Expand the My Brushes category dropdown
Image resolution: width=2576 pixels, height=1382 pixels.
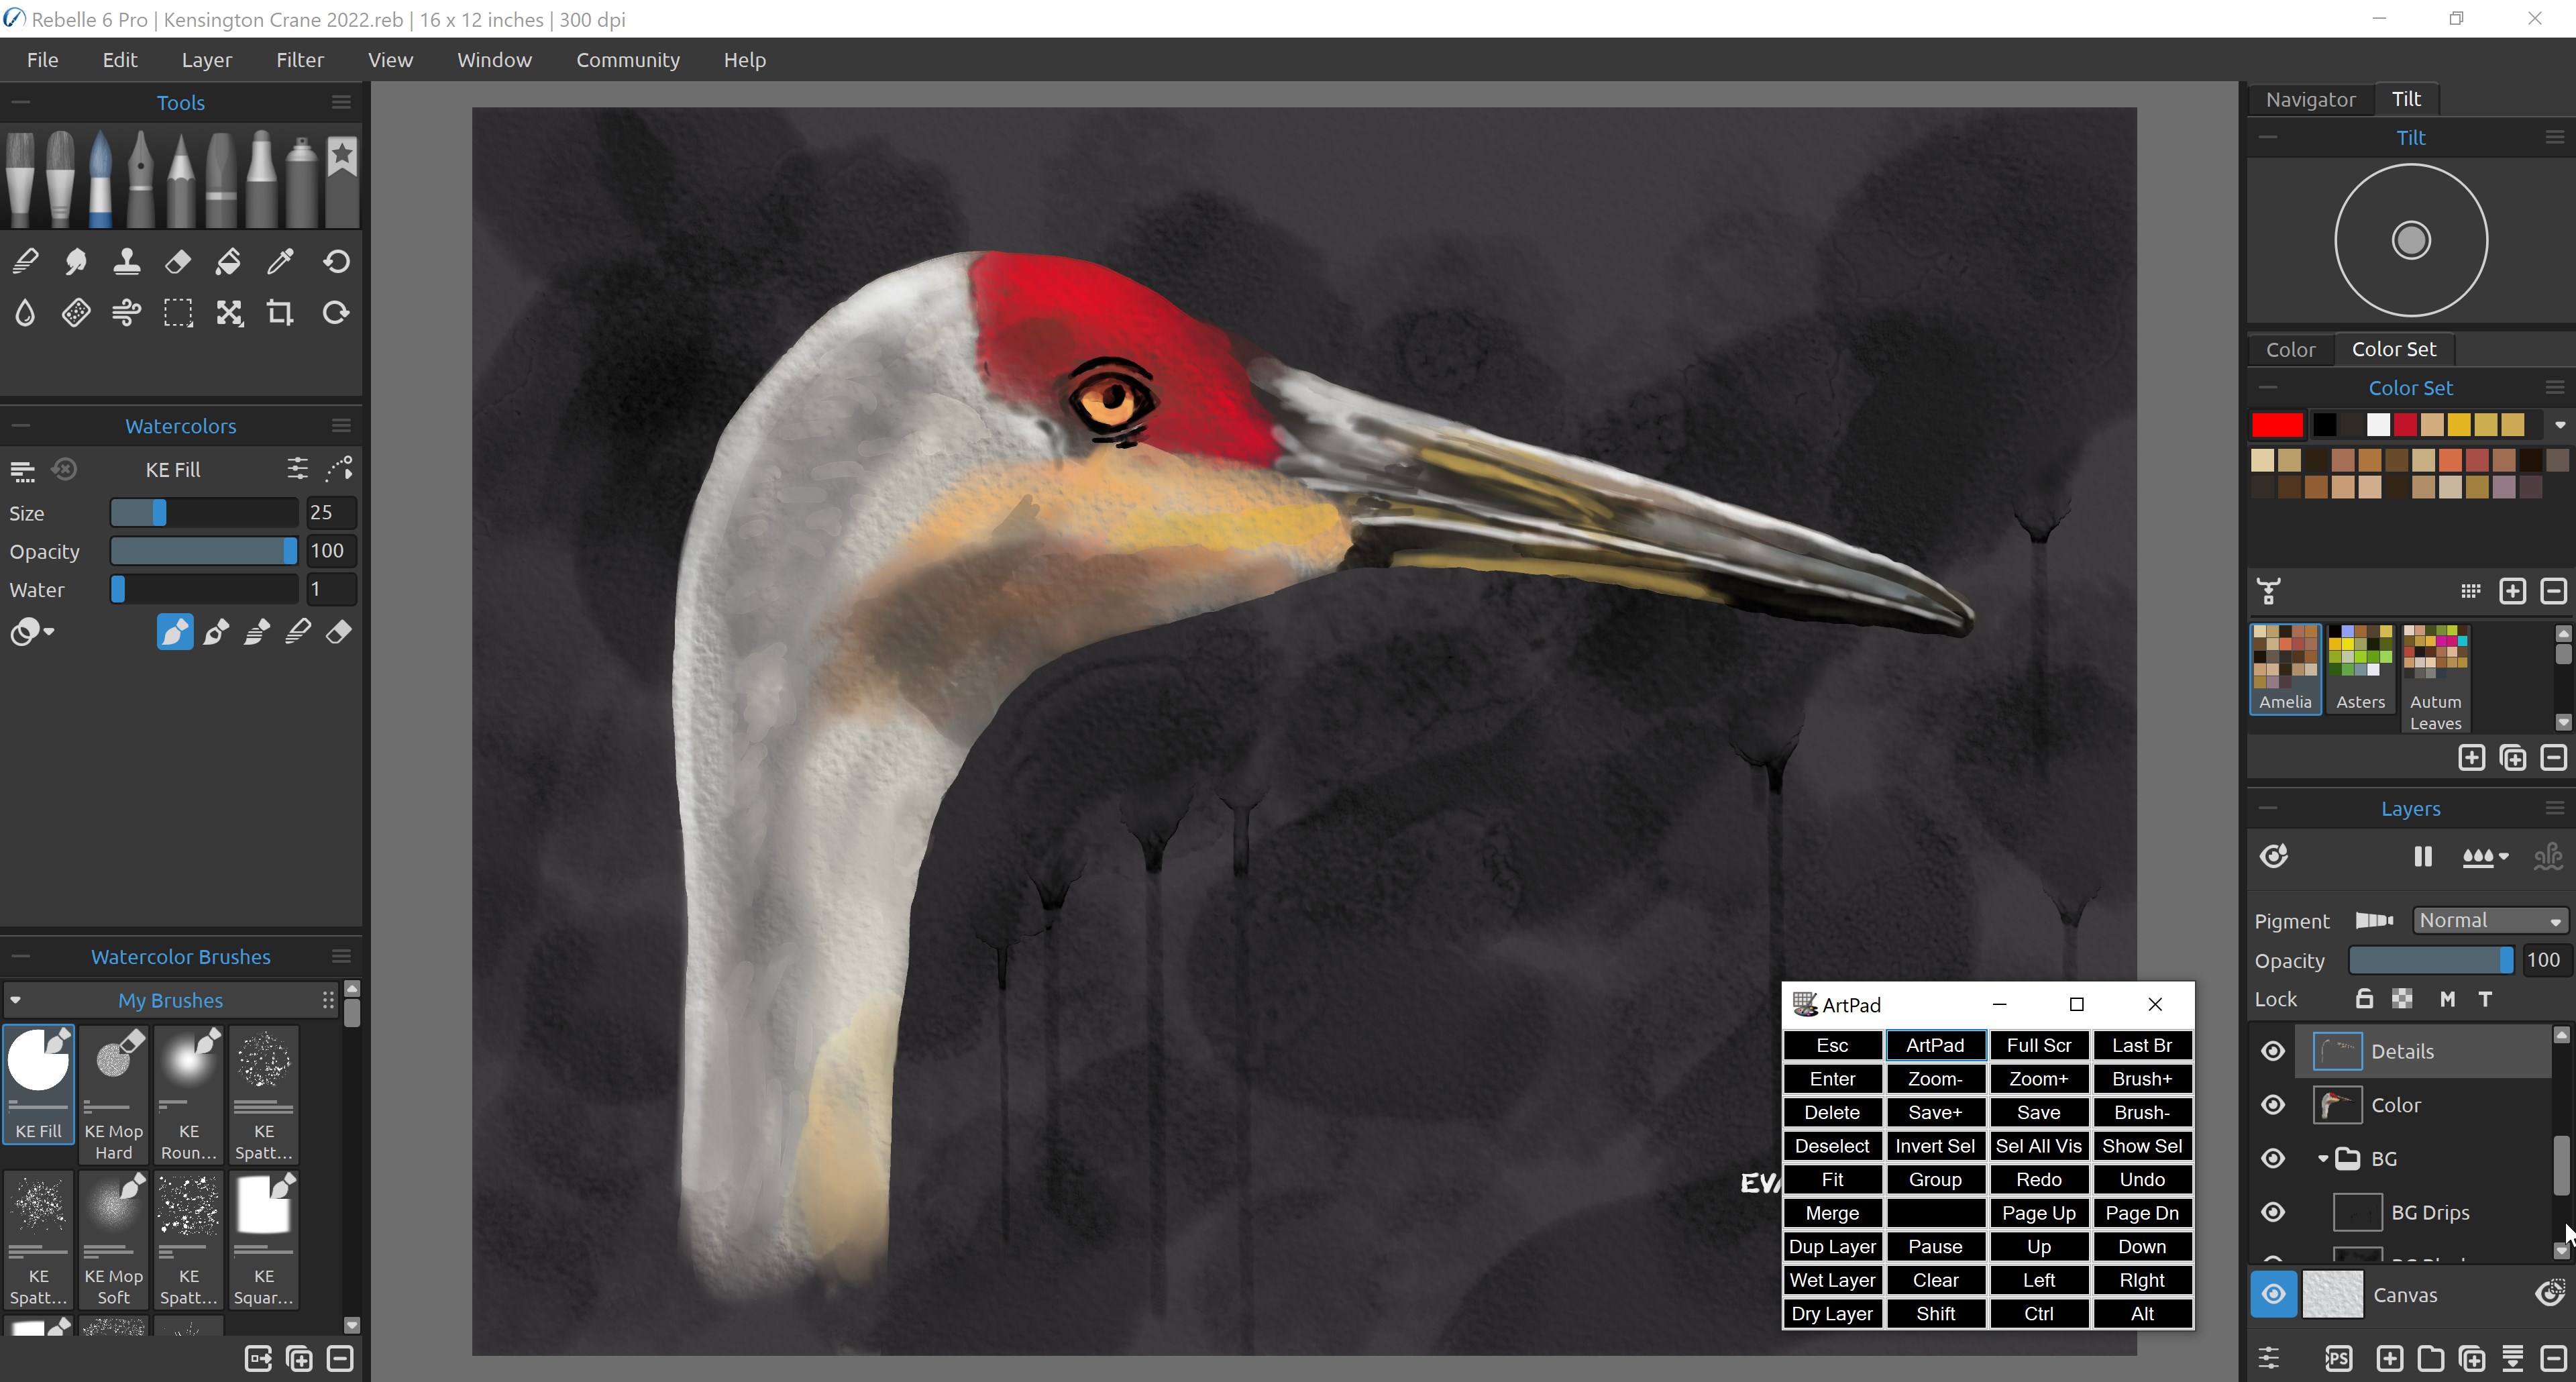click(15, 1000)
